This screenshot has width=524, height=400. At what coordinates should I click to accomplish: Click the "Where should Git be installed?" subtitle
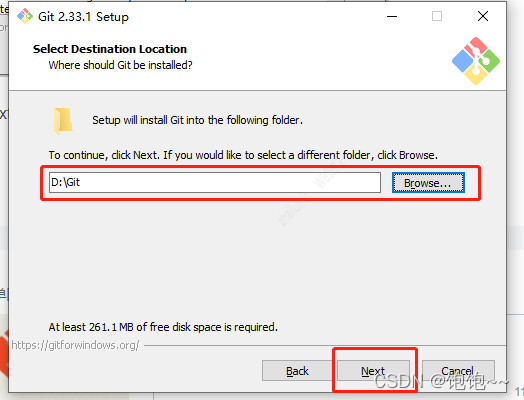120,65
